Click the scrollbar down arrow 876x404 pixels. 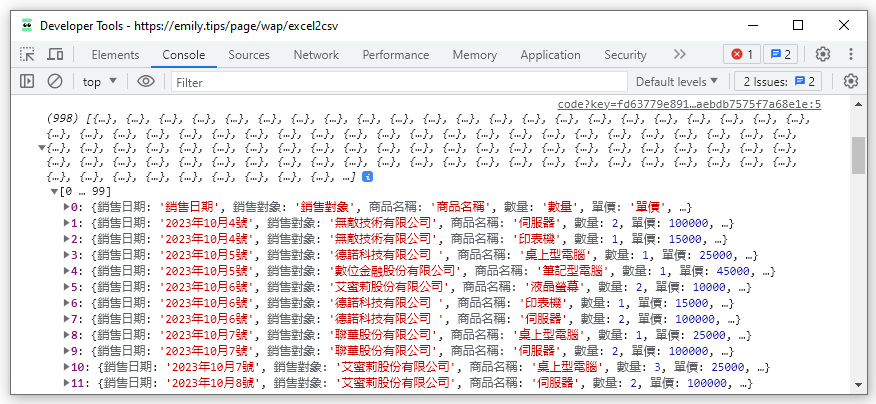click(x=858, y=384)
